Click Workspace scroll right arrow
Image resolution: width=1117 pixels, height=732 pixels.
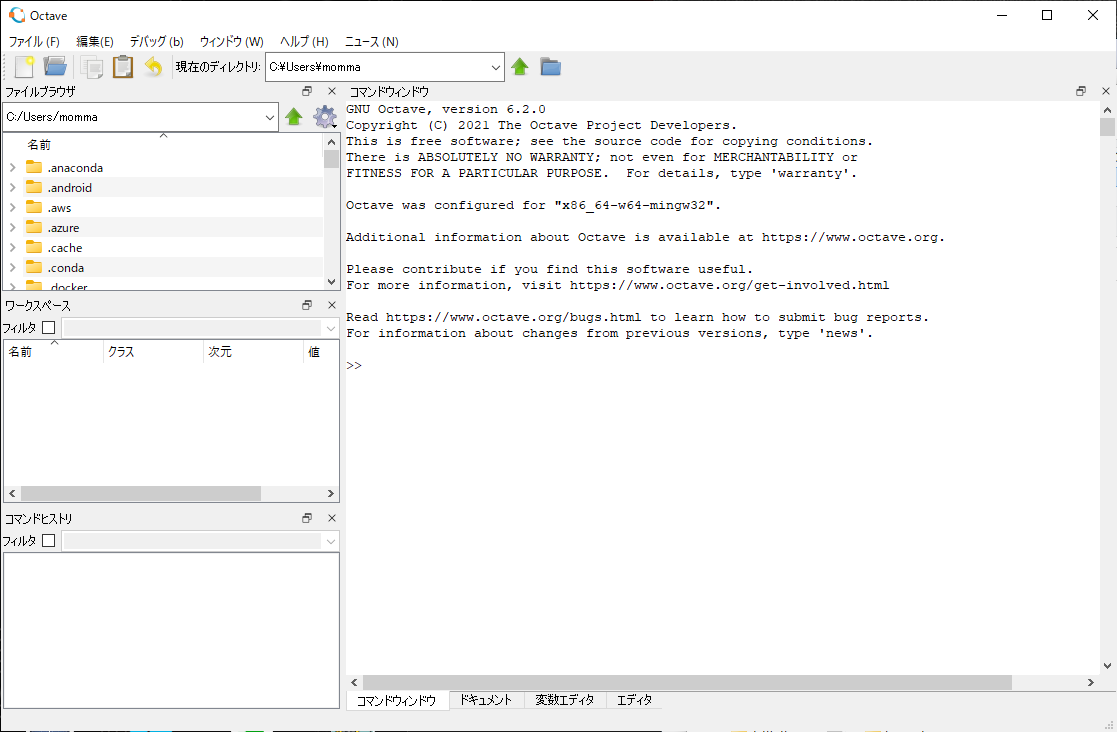click(x=331, y=493)
